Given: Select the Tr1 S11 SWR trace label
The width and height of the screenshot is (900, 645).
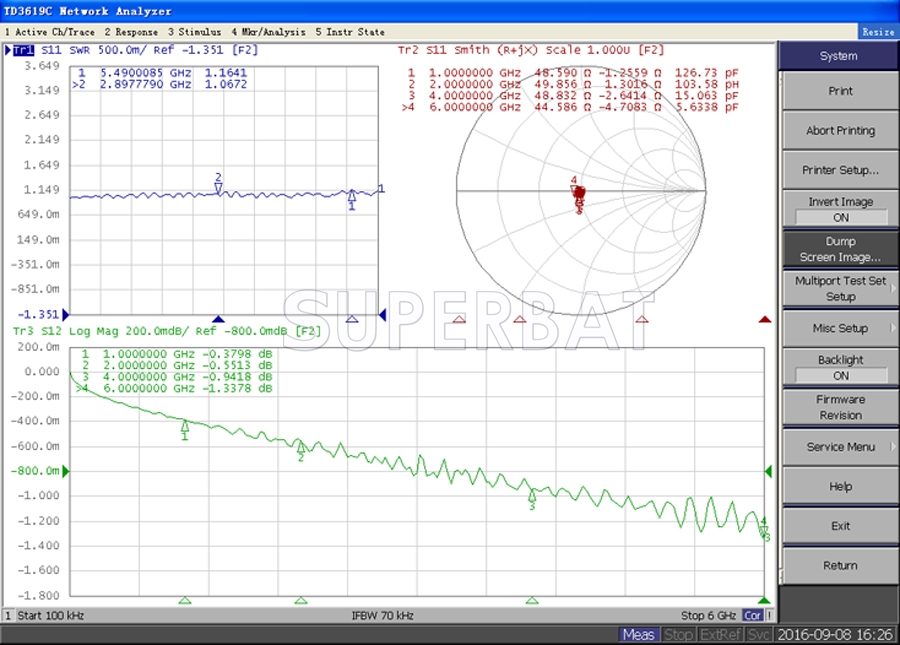Looking at the screenshot, I should 135,50.
